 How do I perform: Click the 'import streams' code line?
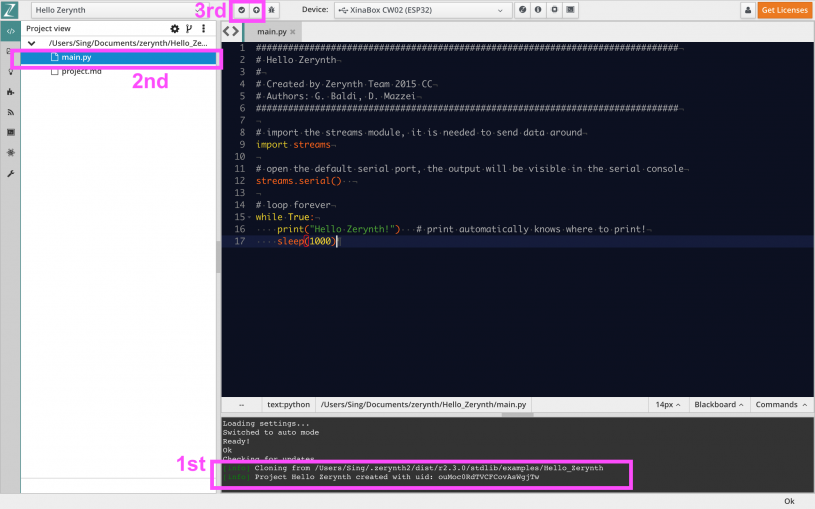click(x=293, y=145)
